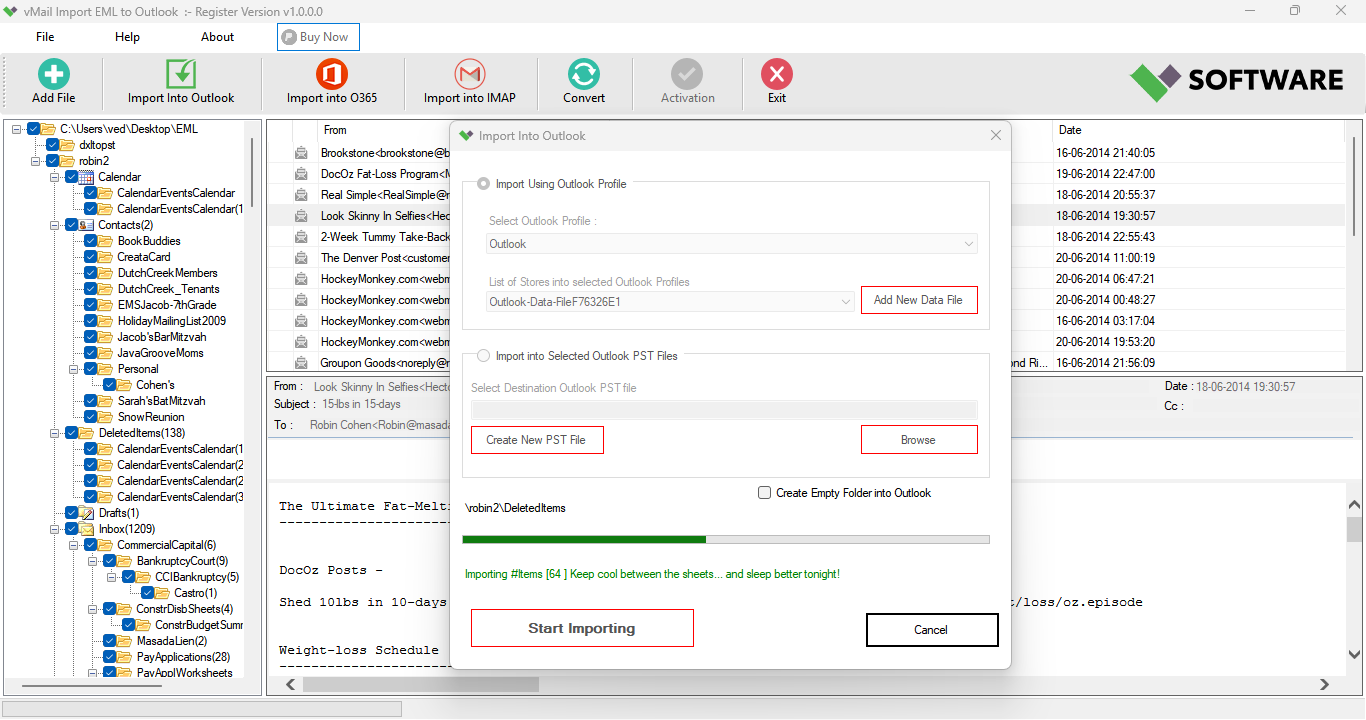Image resolution: width=1366 pixels, height=720 pixels.
Task: Click the mail icon beside 2-Week Tummy Take-Back row
Action: pos(300,237)
